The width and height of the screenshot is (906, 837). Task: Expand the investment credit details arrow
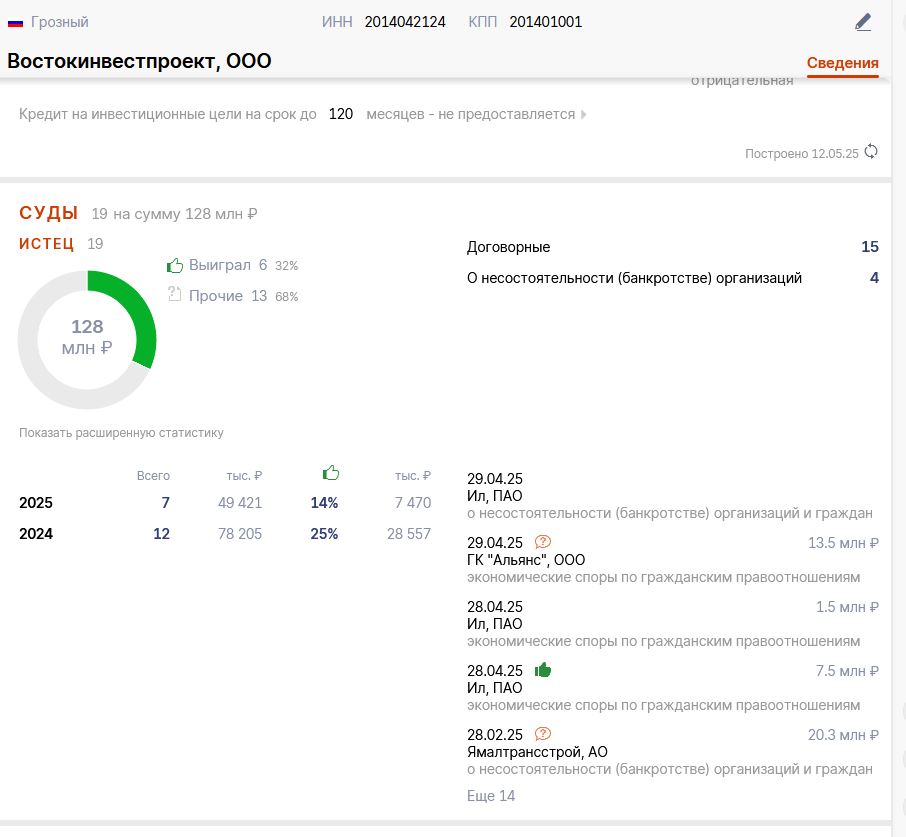coord(584,114)
